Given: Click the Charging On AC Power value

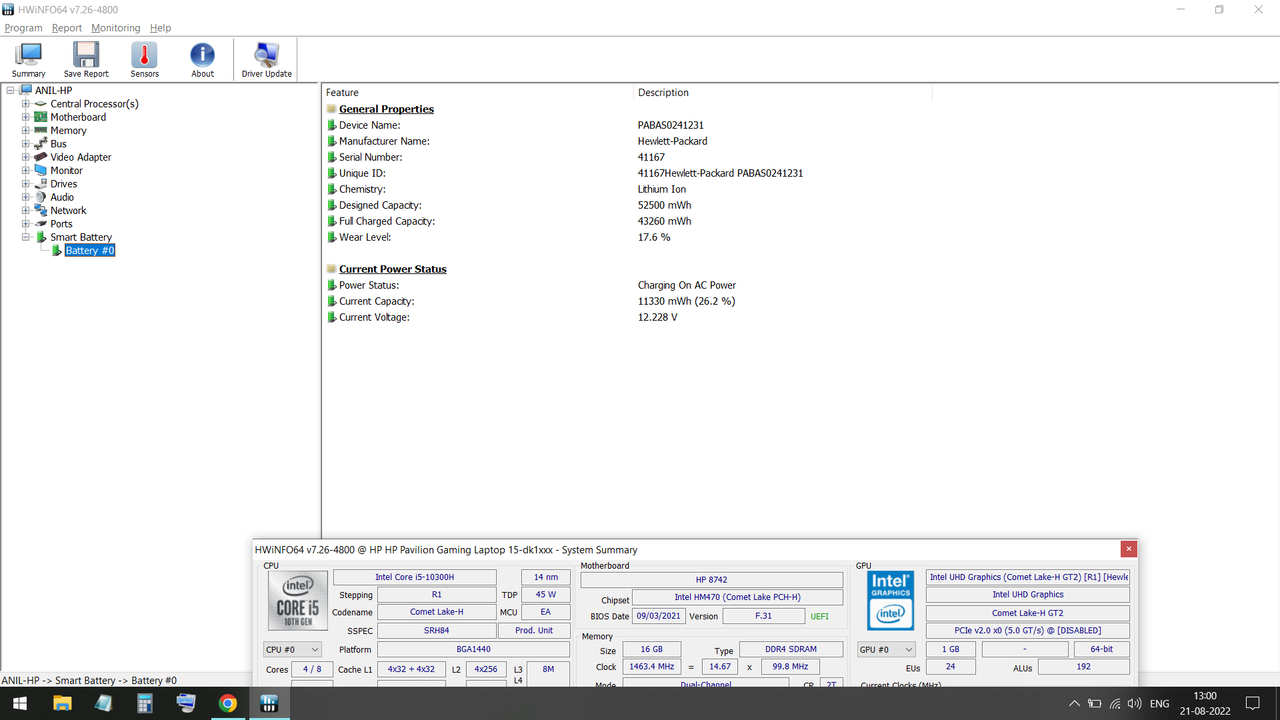Looking at the screenshot, I should coord(687,285).
